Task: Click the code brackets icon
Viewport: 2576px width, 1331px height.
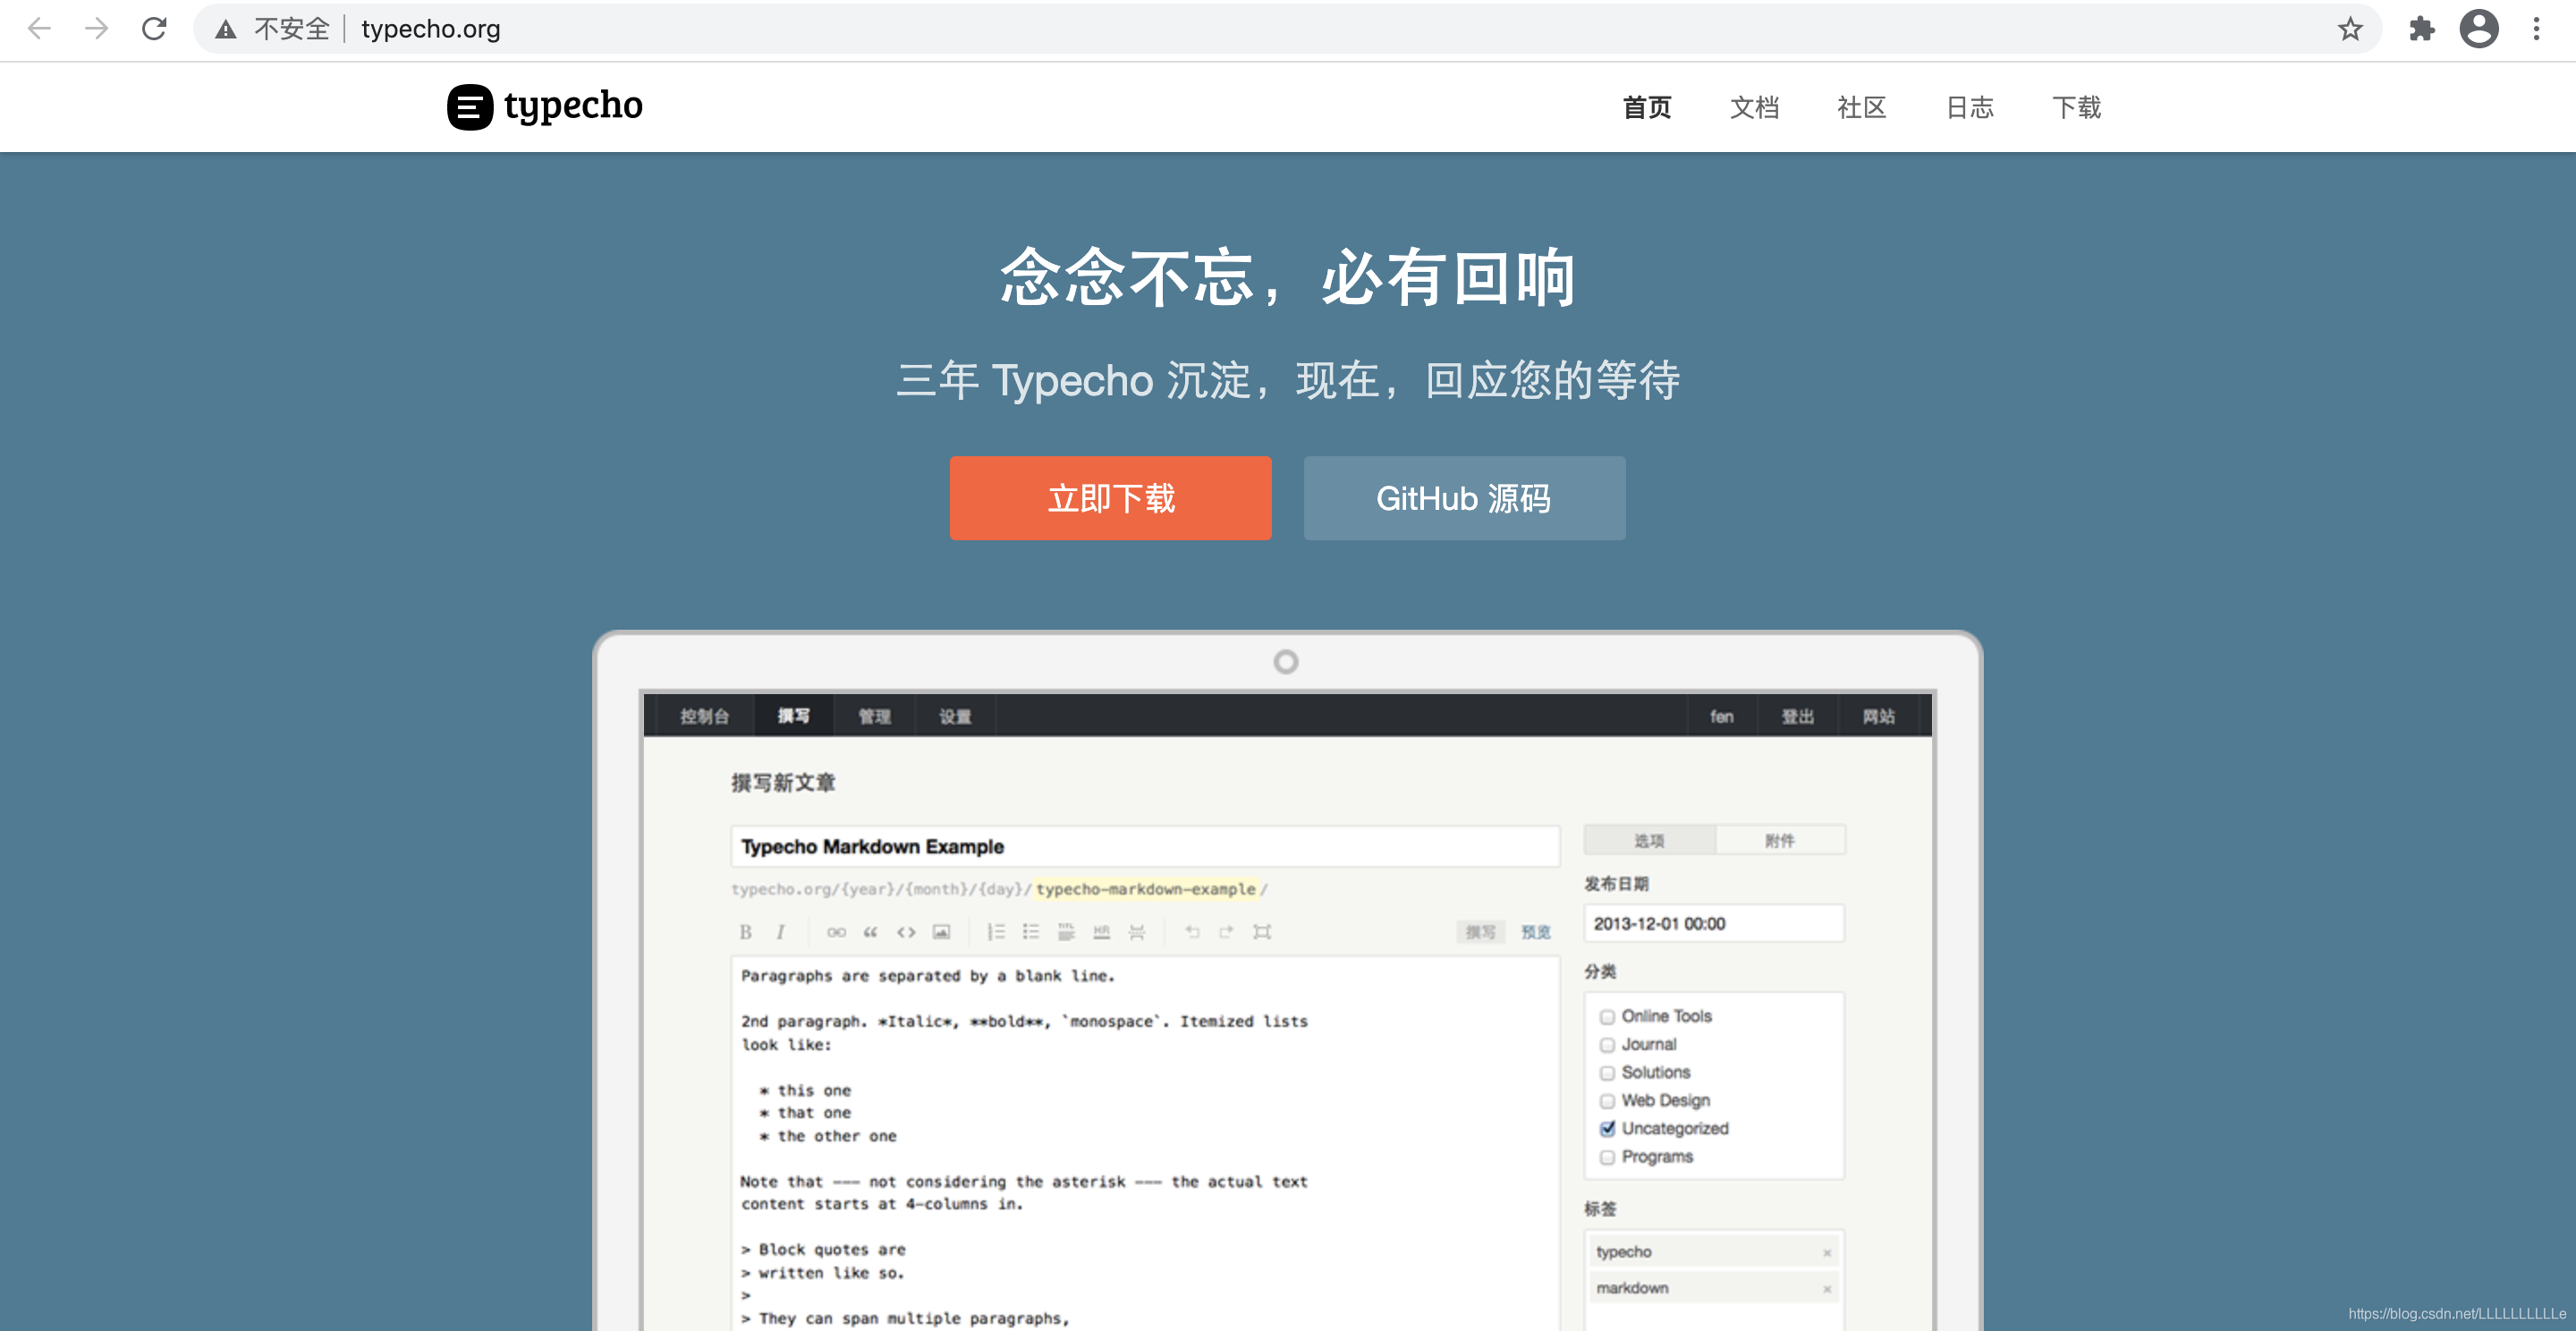Action: 906,932
